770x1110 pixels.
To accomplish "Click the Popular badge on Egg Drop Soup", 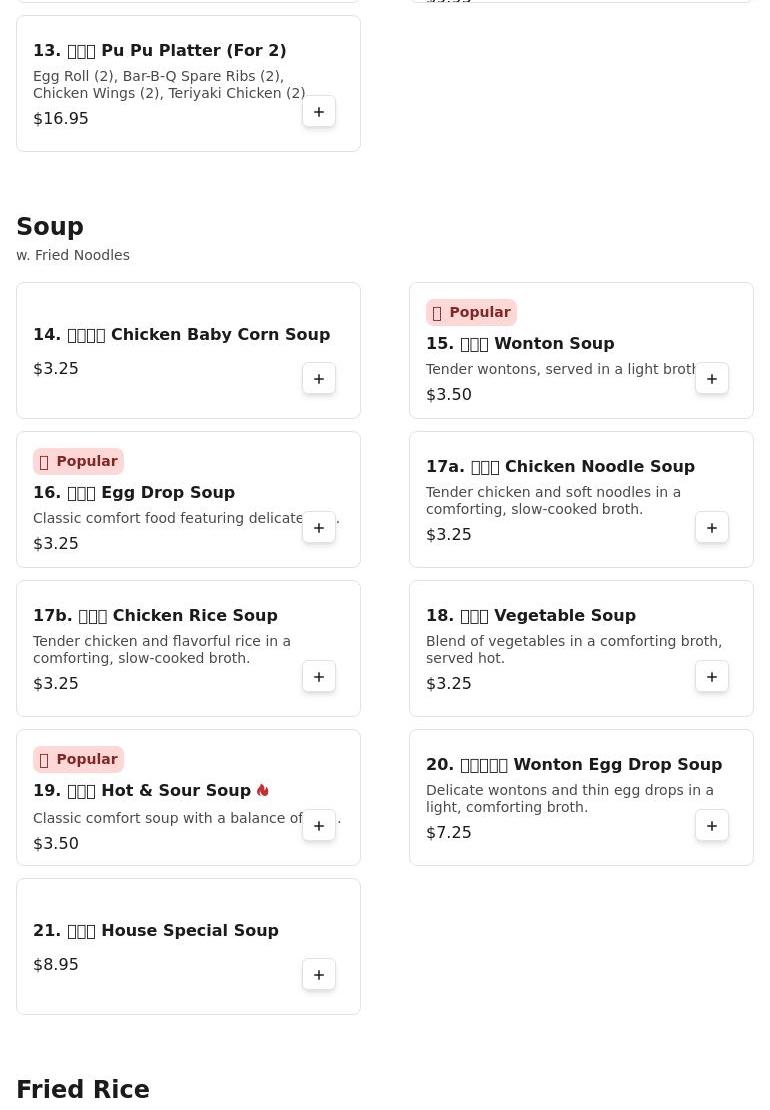I will [78, 461].
